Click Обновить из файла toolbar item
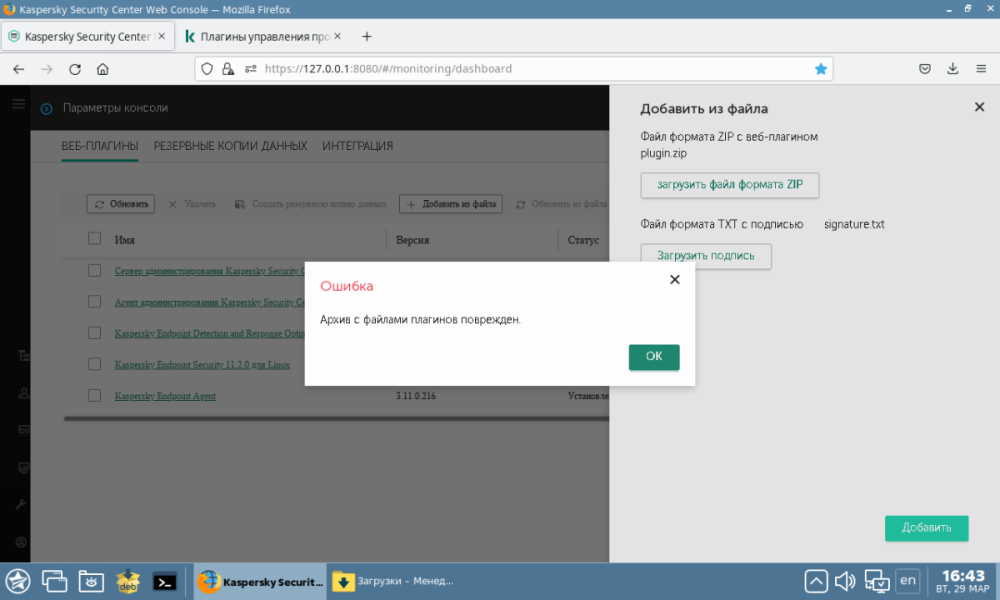 (x=561, y=204)
